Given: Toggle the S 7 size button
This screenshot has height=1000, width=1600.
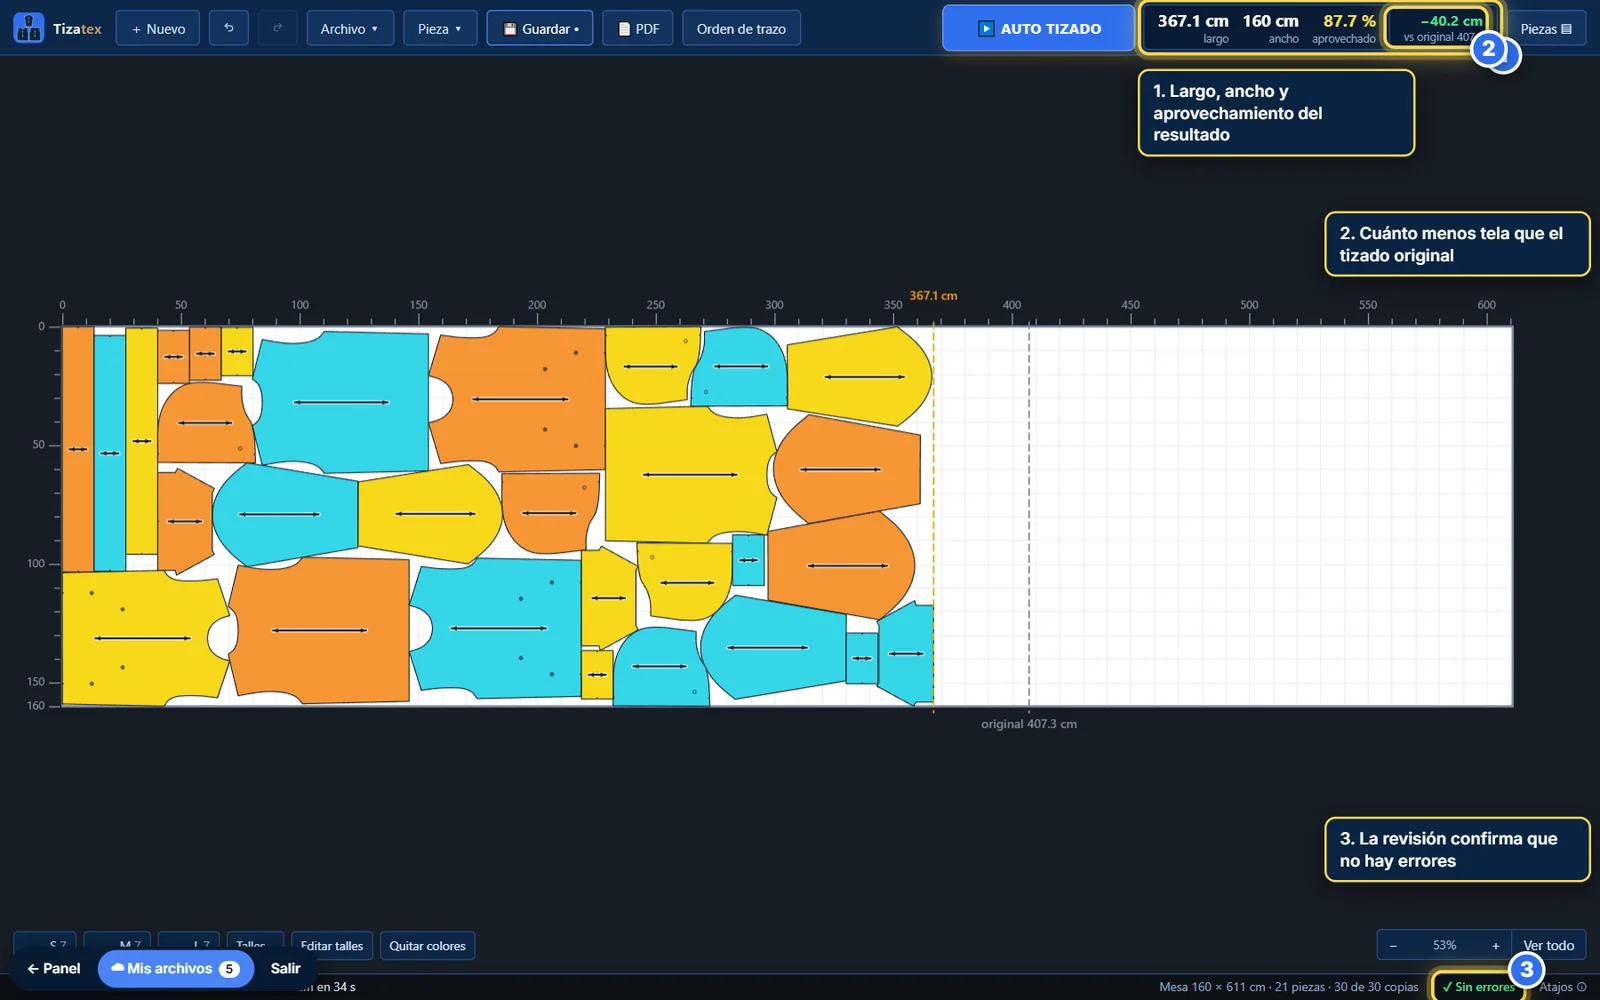Looking at the screenshot, I should (x=45, y=940).
